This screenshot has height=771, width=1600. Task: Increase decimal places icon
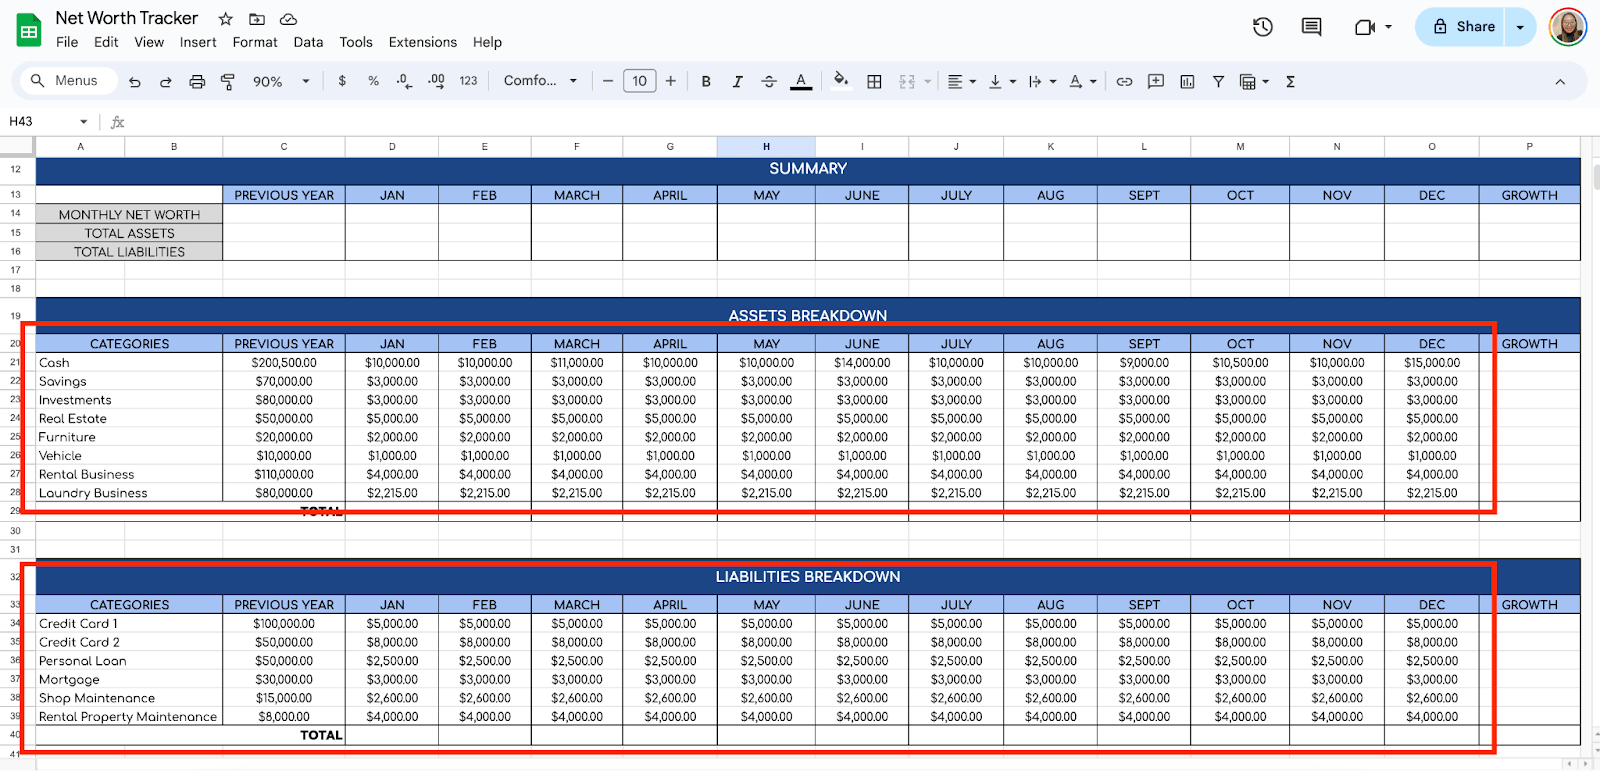pyautogui.click(x=436, y=81)
